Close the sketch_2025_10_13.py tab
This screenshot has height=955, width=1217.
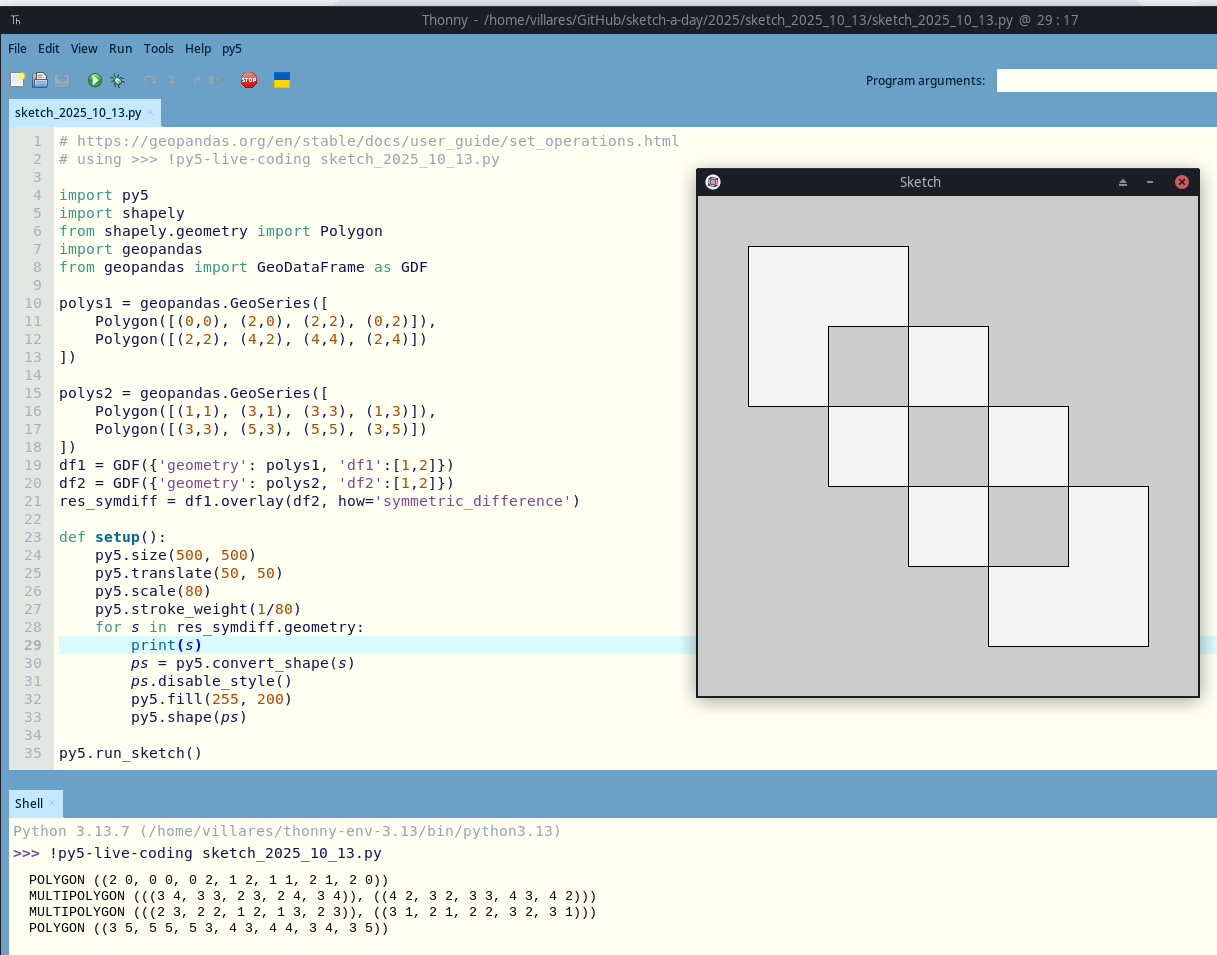click(x=150, y=113)
